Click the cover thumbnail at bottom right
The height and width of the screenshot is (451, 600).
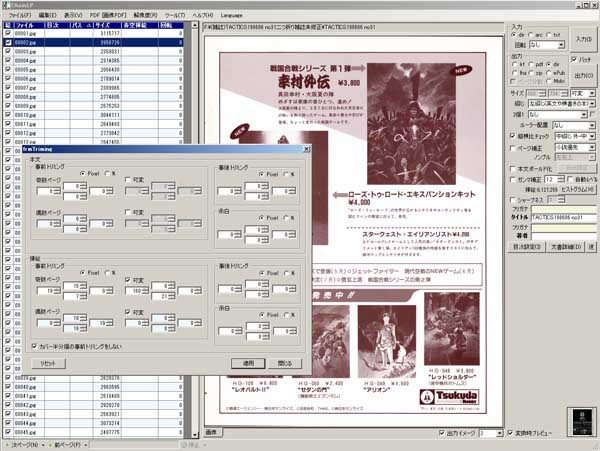click(582, 422)
